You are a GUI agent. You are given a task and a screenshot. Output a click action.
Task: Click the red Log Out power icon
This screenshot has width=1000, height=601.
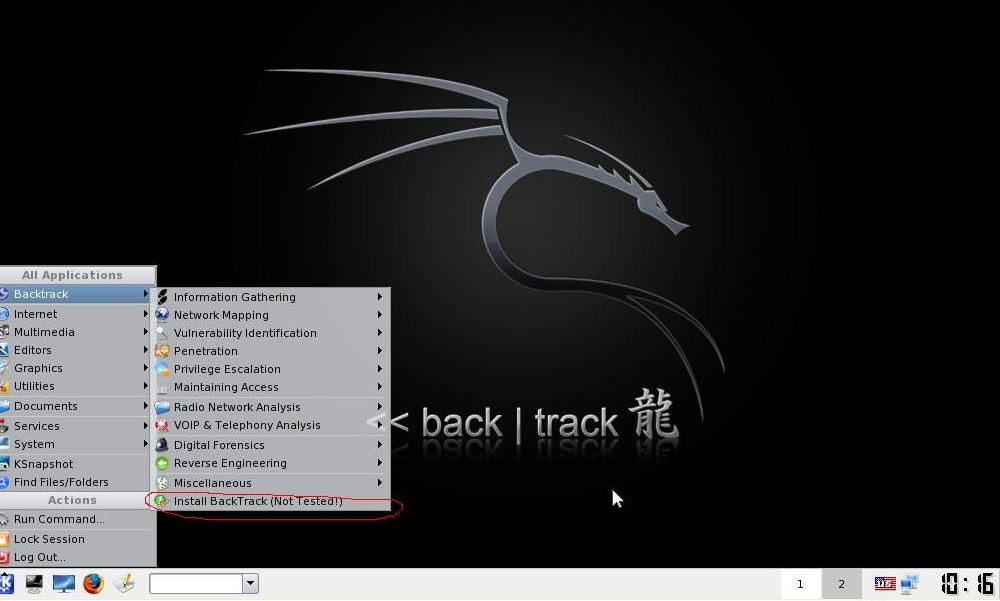(4, 557)
